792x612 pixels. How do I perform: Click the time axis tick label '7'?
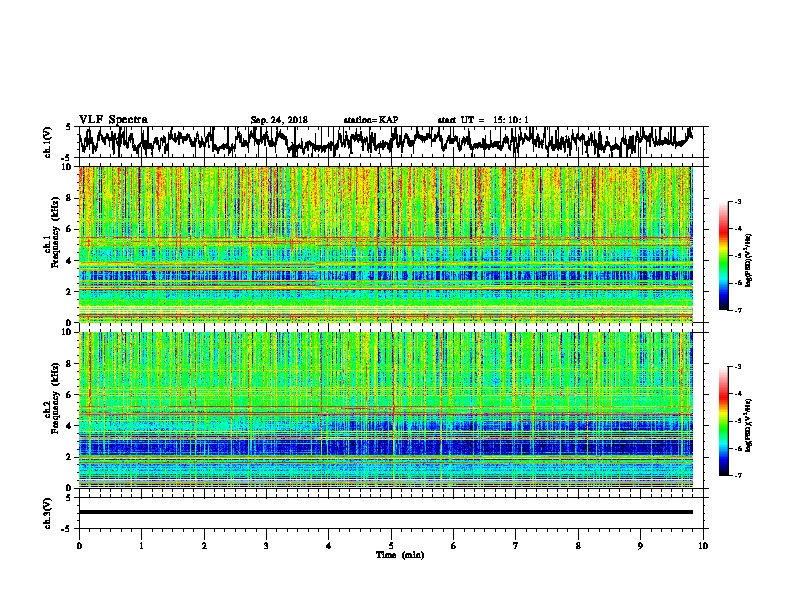[516, 546]
